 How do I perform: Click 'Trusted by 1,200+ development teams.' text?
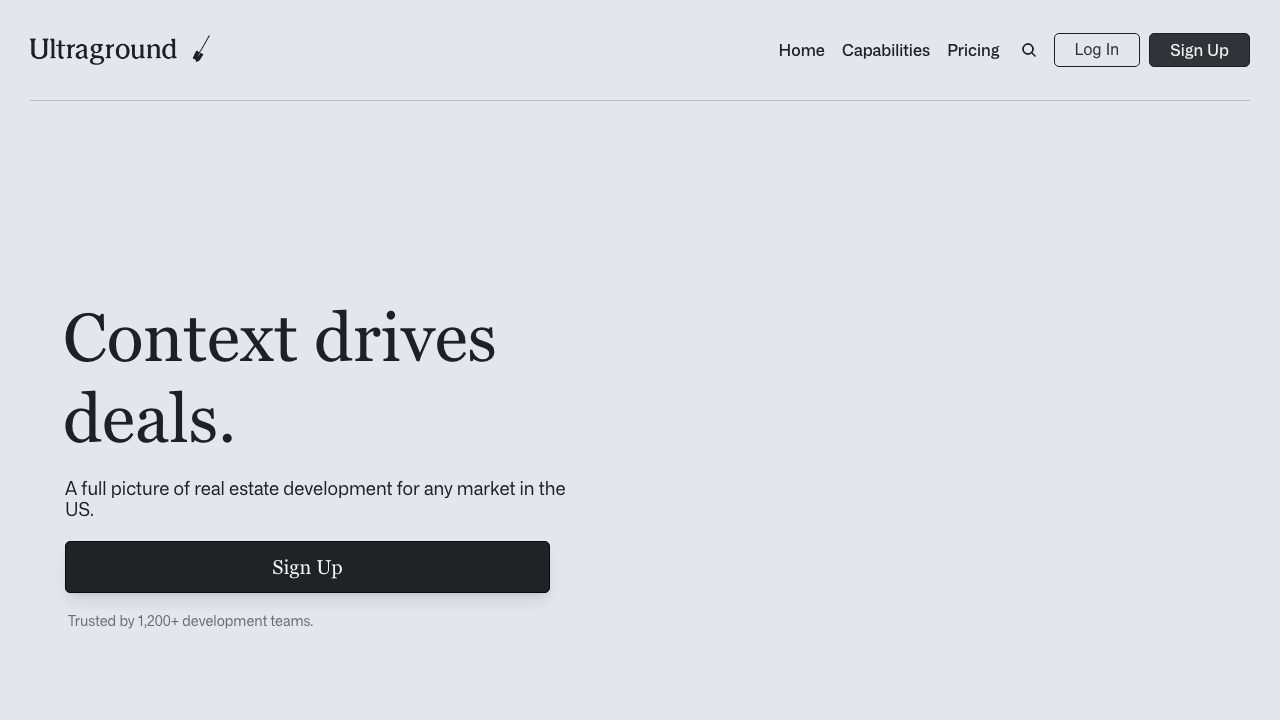tap(190, 621)
